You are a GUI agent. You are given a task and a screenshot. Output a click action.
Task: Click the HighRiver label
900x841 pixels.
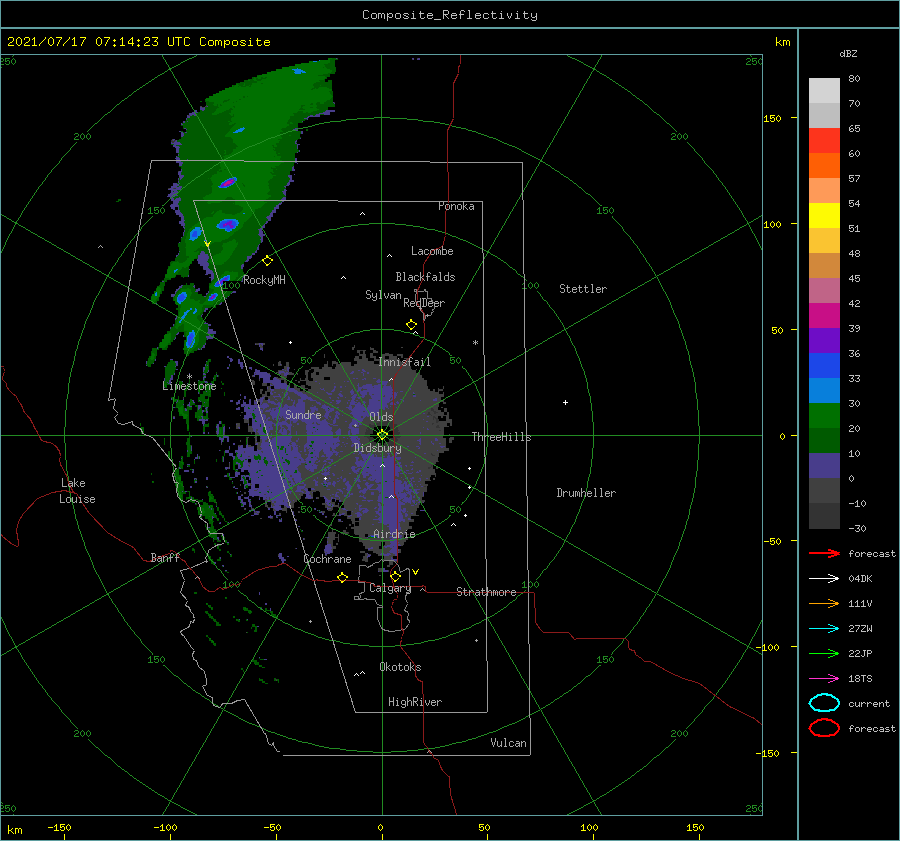pyautogui.click(x=415, y=702)
